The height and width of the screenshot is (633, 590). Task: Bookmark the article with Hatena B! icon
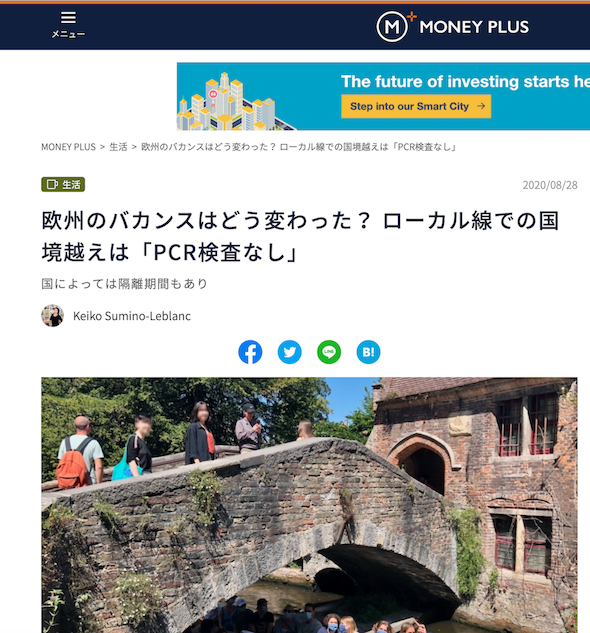[x=368, y=352]
